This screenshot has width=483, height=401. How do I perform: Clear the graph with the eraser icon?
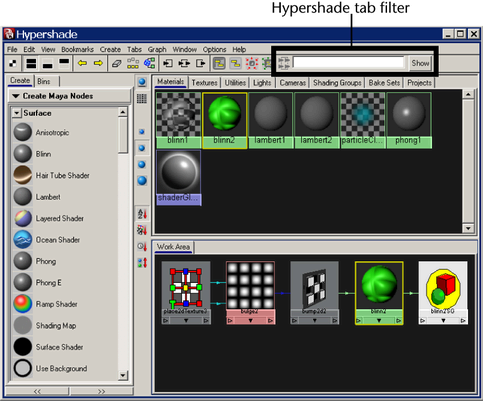point(116,63)
